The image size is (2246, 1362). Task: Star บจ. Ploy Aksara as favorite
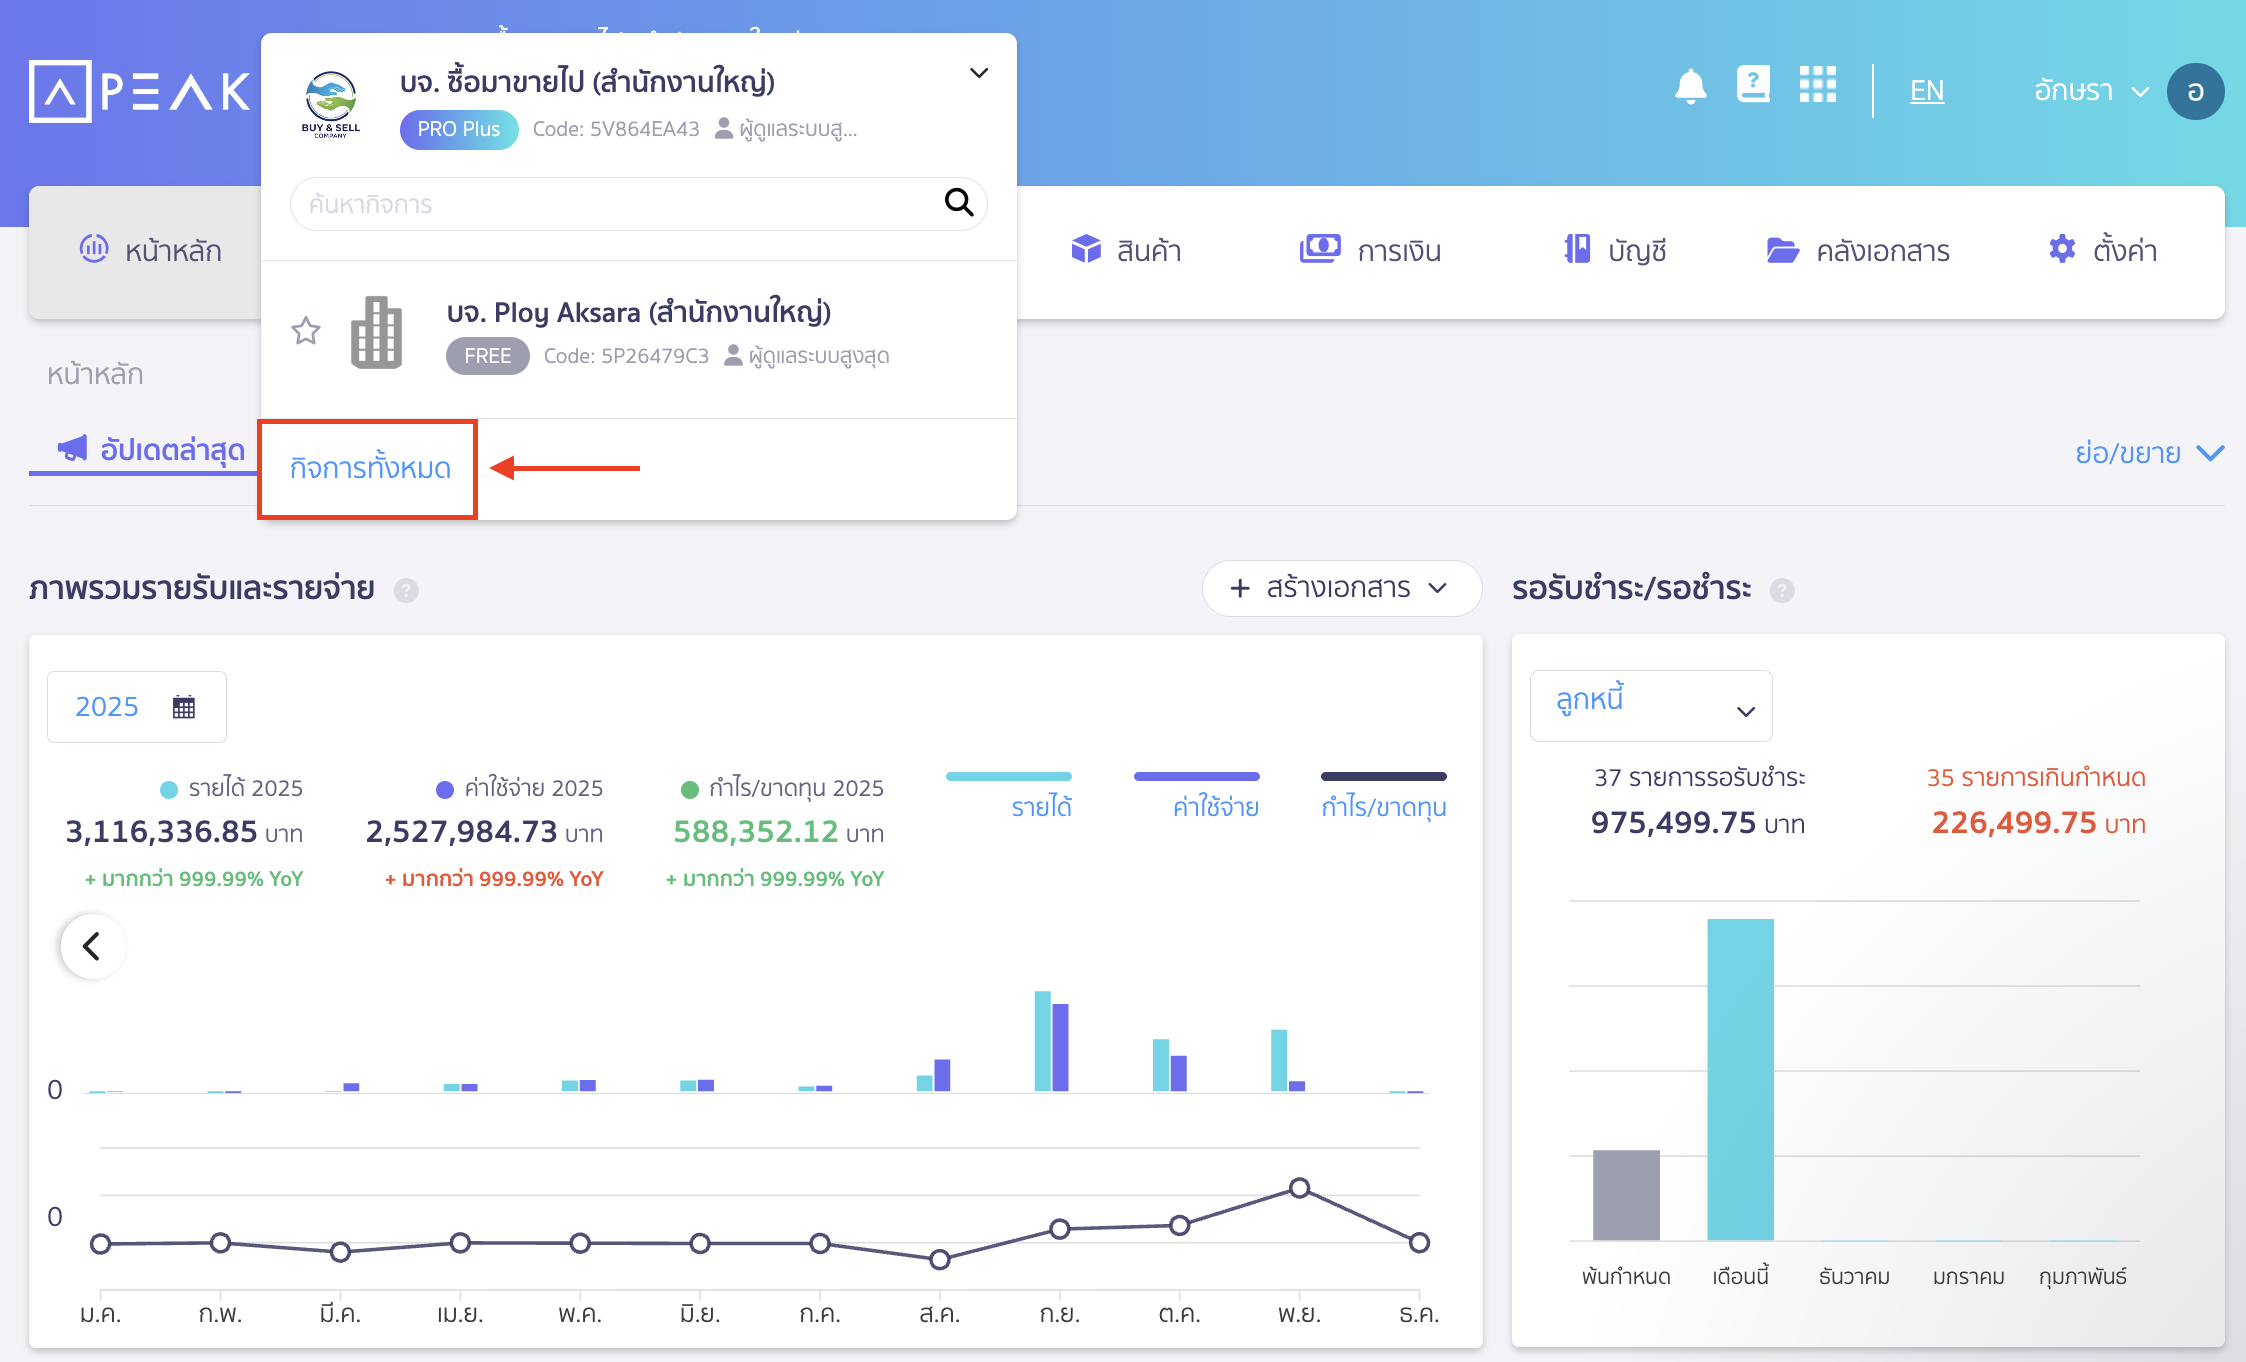point(305,332)
